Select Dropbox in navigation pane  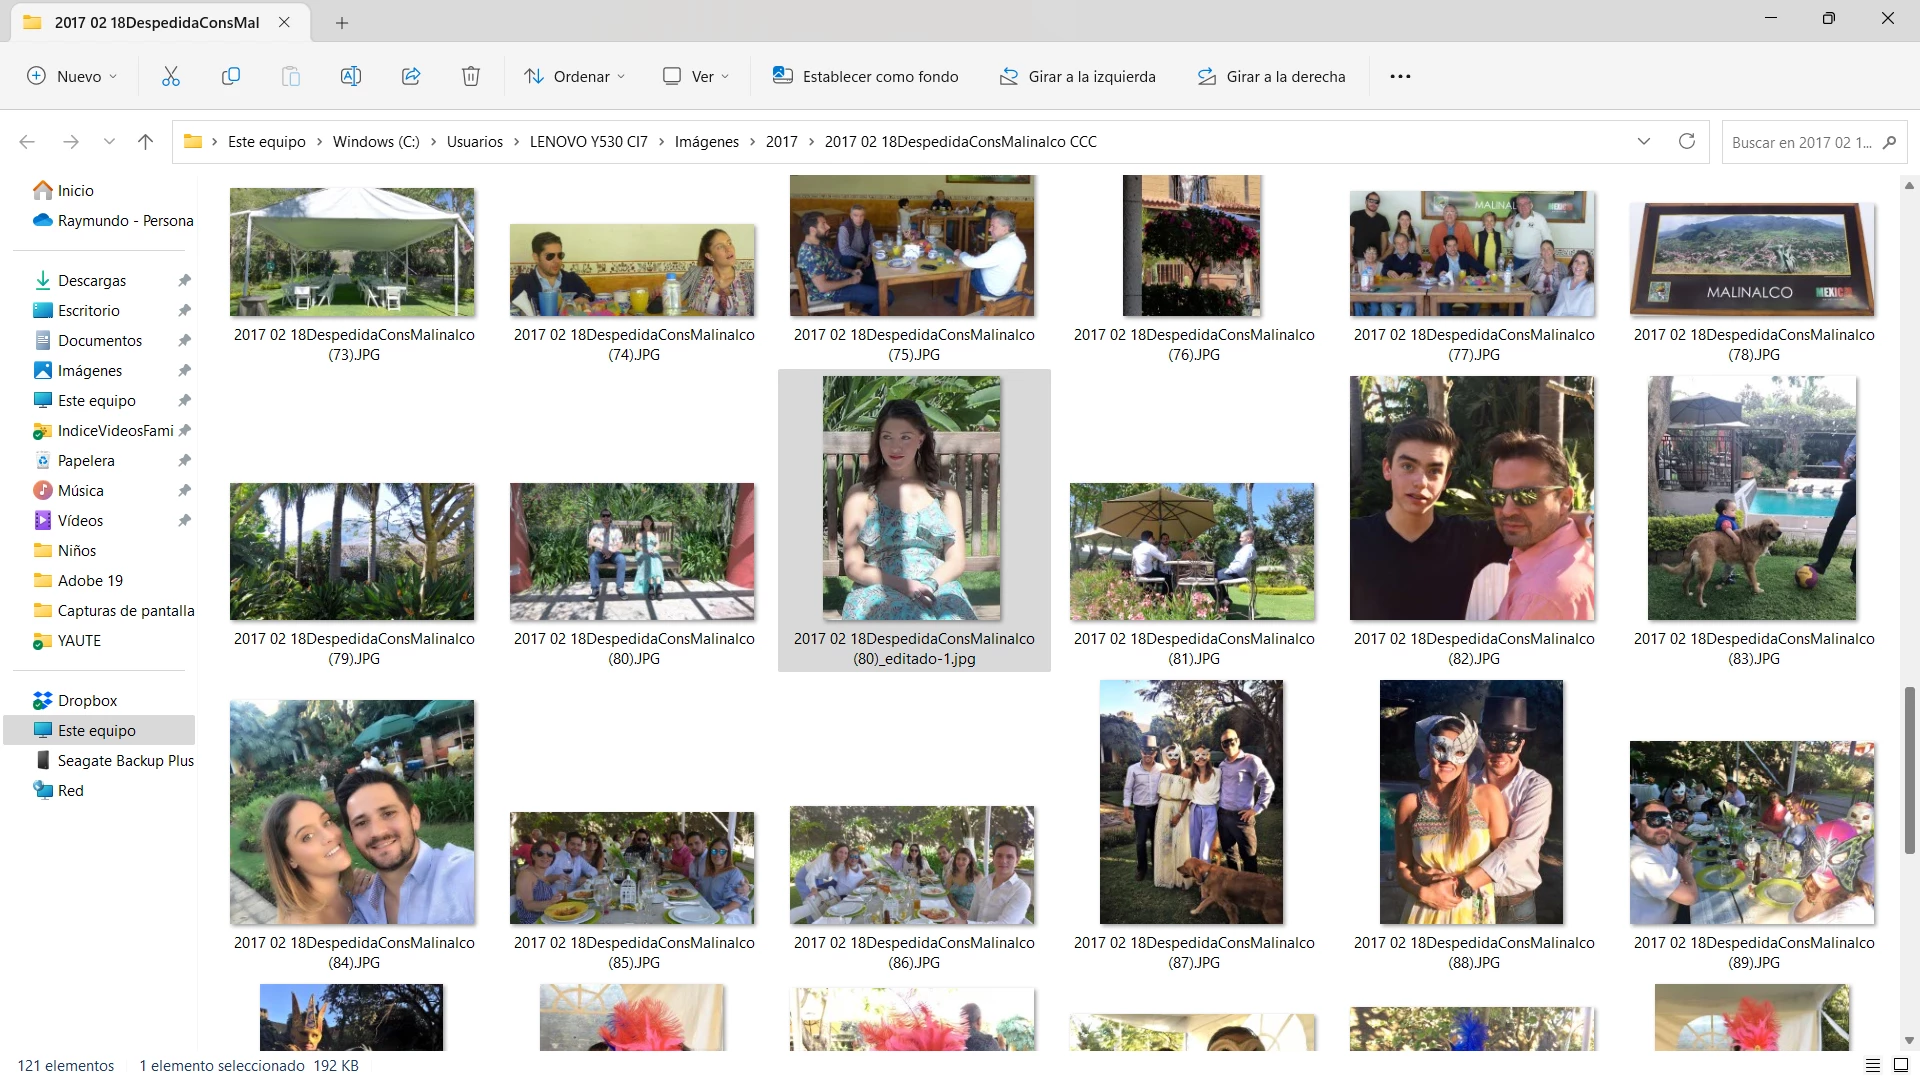pos(87,701)
